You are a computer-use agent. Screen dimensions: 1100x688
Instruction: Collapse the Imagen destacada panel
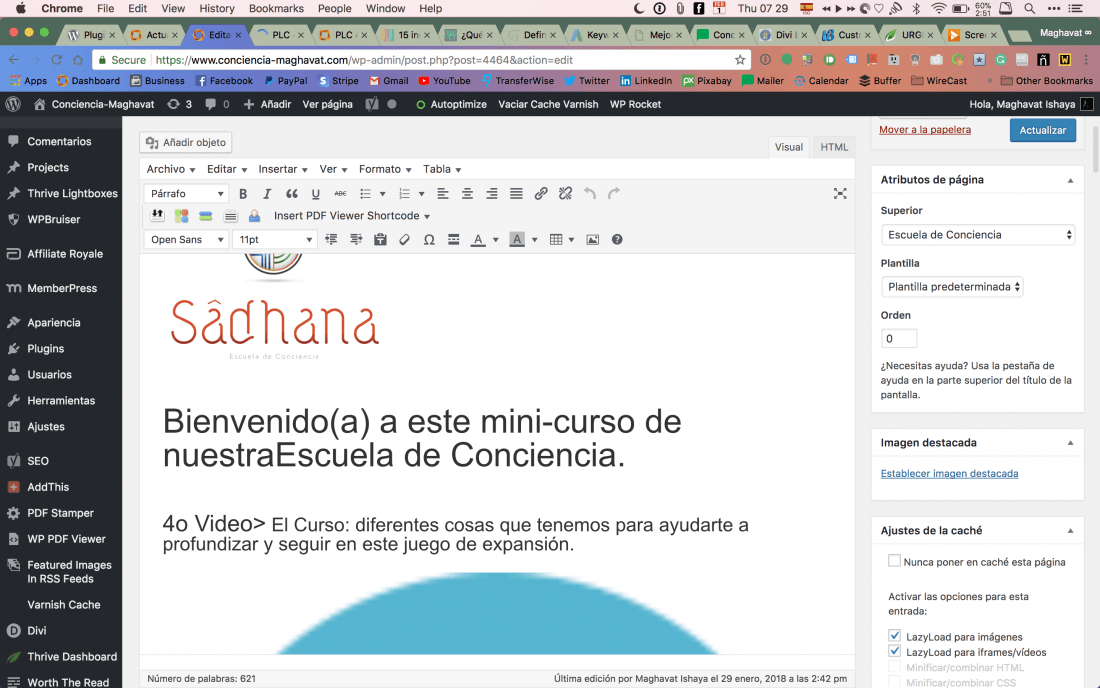[x=1070, y=443]
